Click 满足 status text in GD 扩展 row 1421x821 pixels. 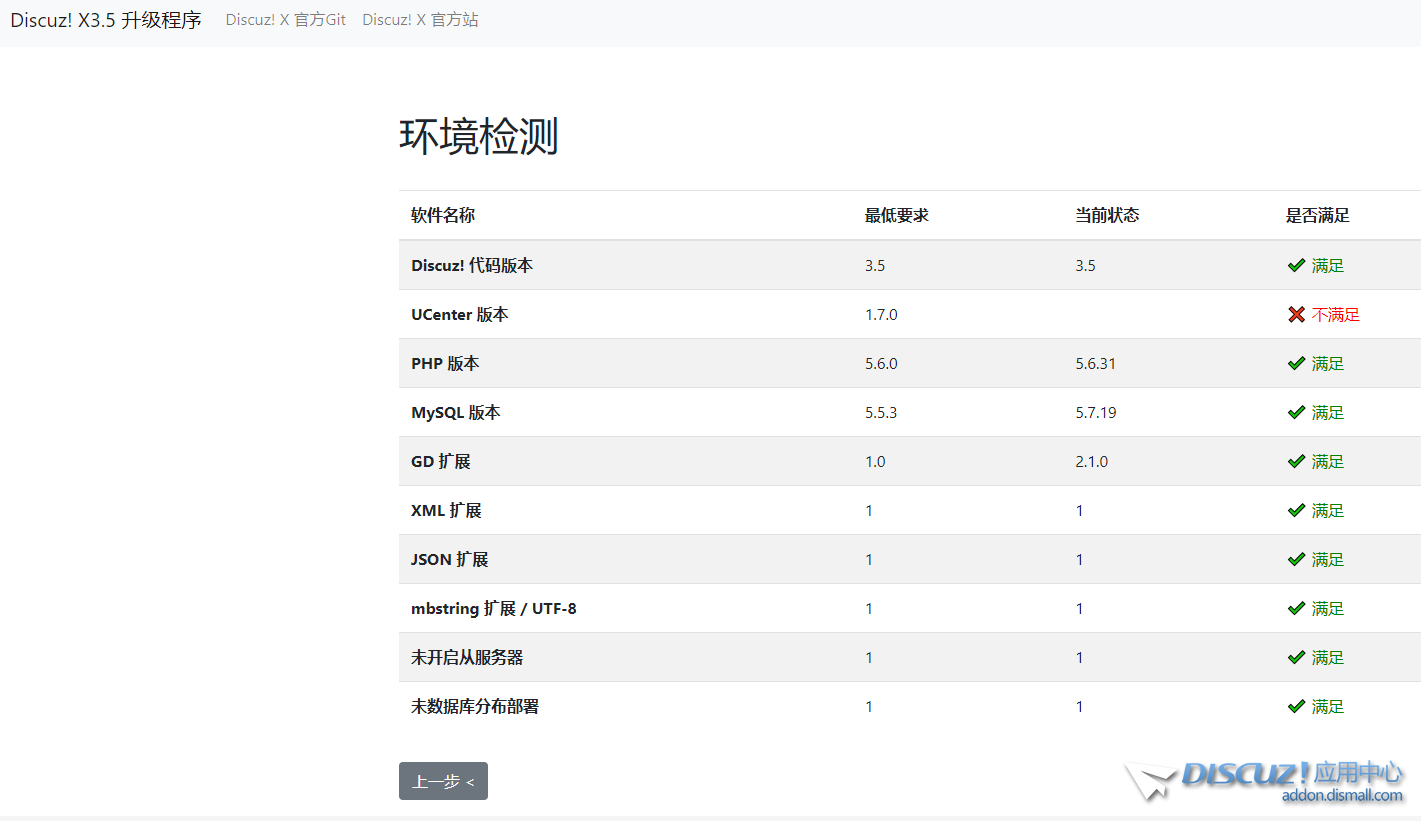coord(1328,461)
